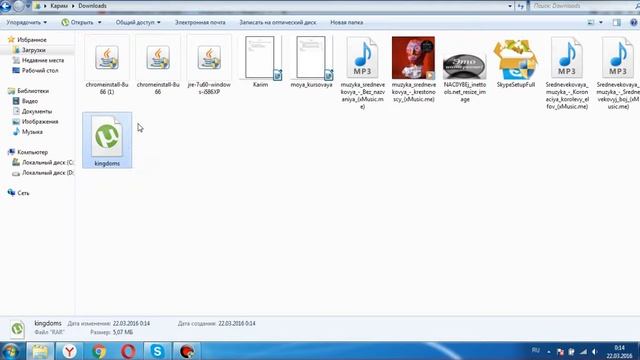Screen dimensions: 640x360
Task: Open File Explorer from the taskbar
Action: [x=40, y=351]
